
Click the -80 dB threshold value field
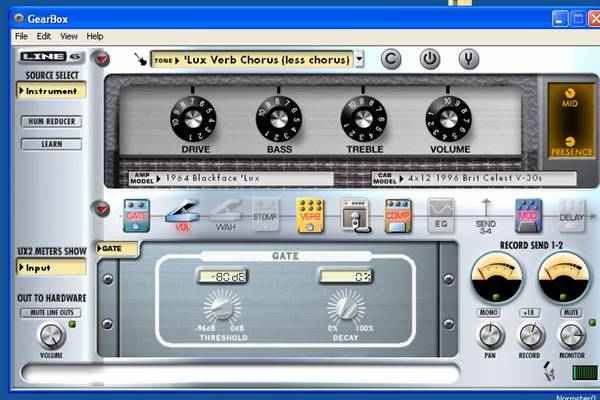(x=222, y=276)
